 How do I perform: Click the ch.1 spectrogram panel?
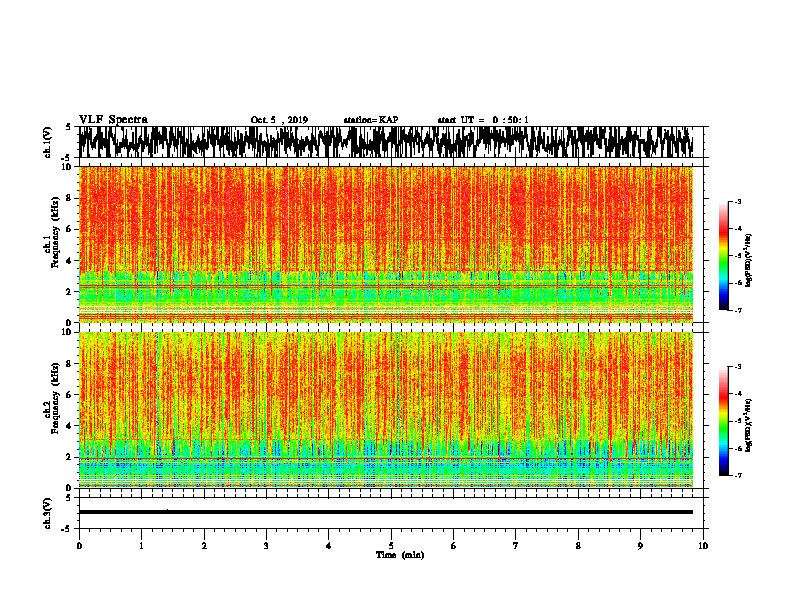pyautogui.click(x=386, y=244)
